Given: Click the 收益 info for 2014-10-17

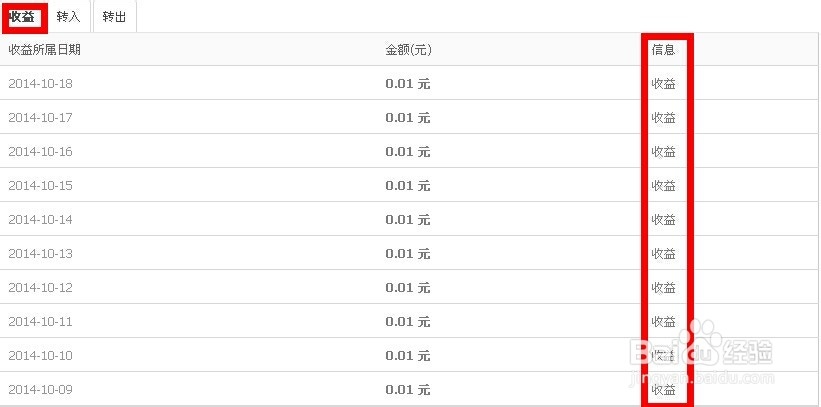Looking at the screenshot, I should pos(663,118).
